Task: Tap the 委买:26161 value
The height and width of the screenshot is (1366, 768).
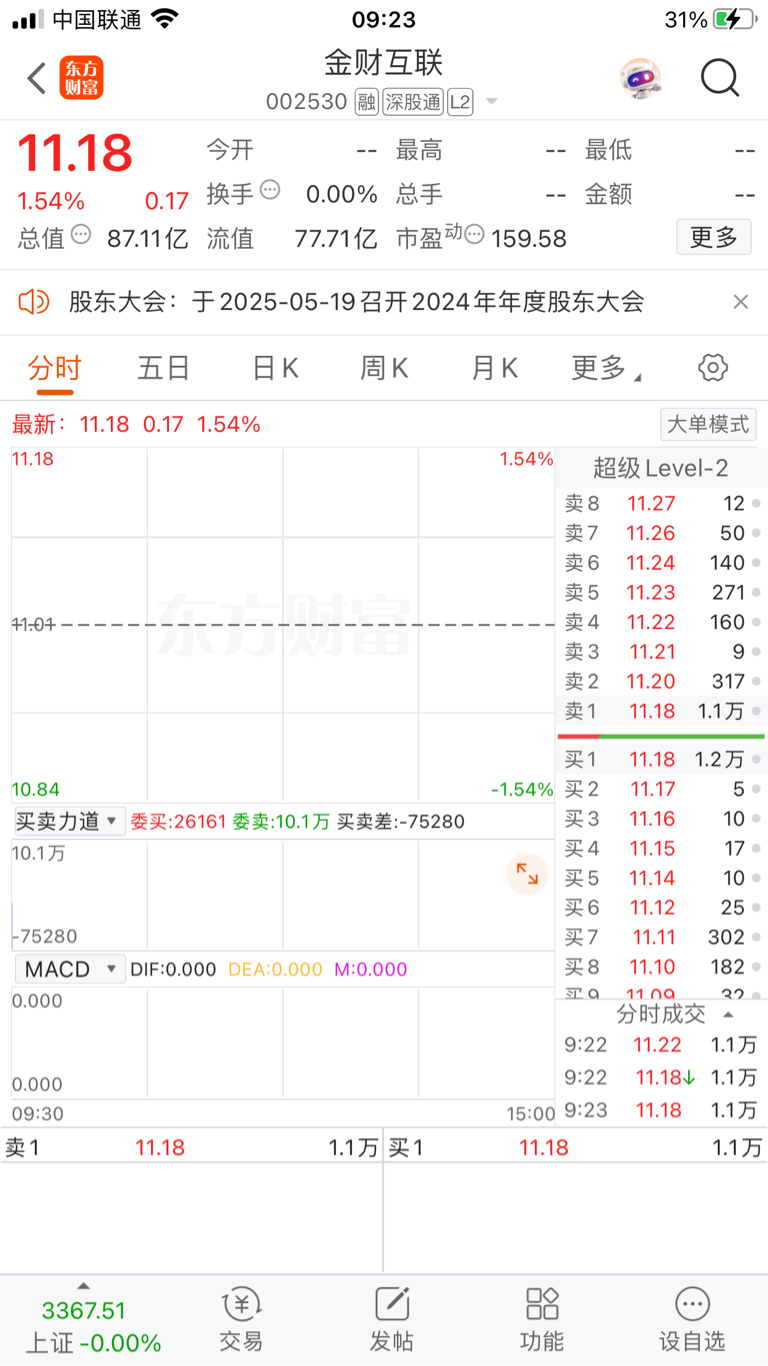Action: point(179,822)
